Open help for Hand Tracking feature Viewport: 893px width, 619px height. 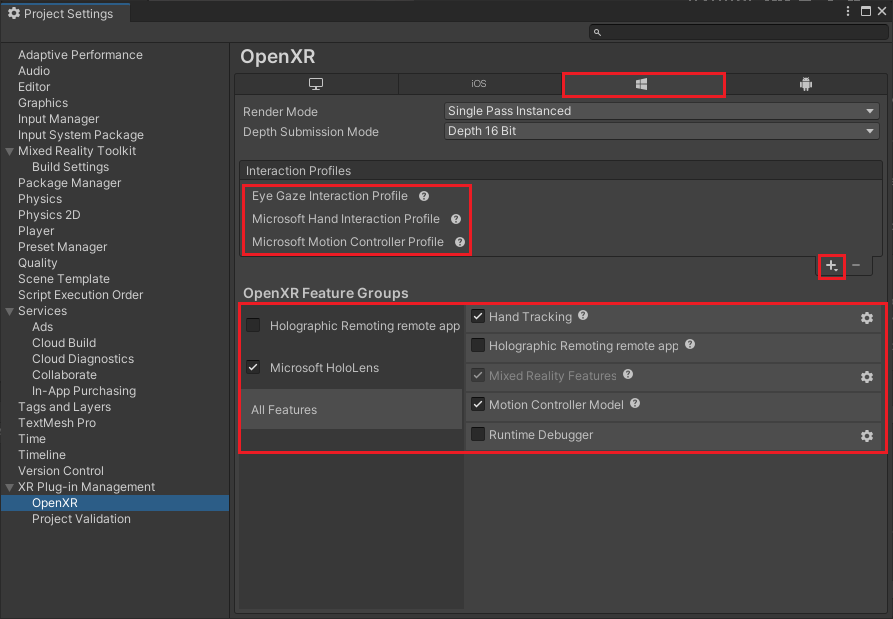[583, 315]
